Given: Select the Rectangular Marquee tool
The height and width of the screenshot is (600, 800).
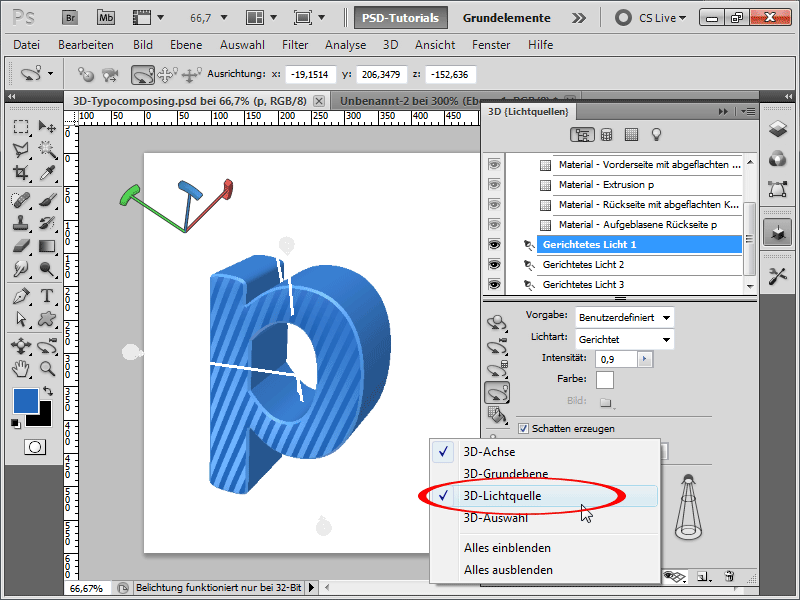Looking at the screenshot, I should (21, 127).
